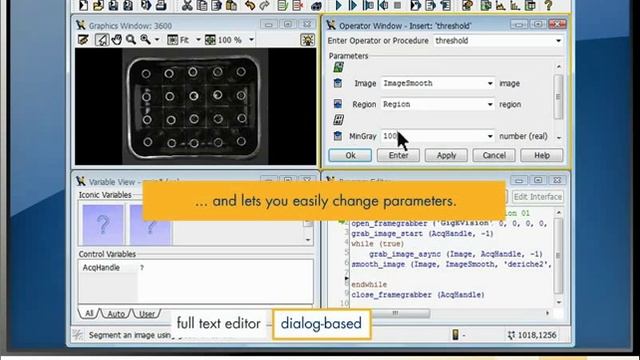
Task: Select the AcqHandle control variable
Action: pos(101,268)
